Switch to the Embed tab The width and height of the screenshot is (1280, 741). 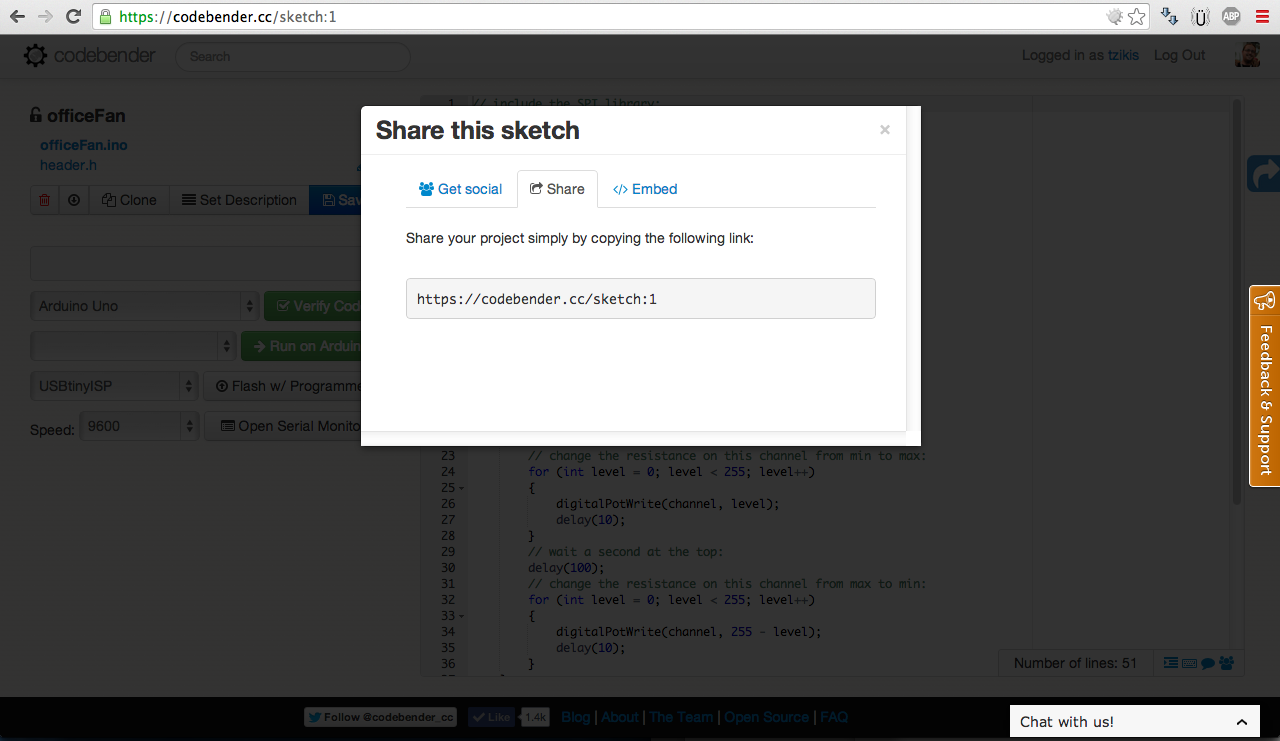click(645, 189)
